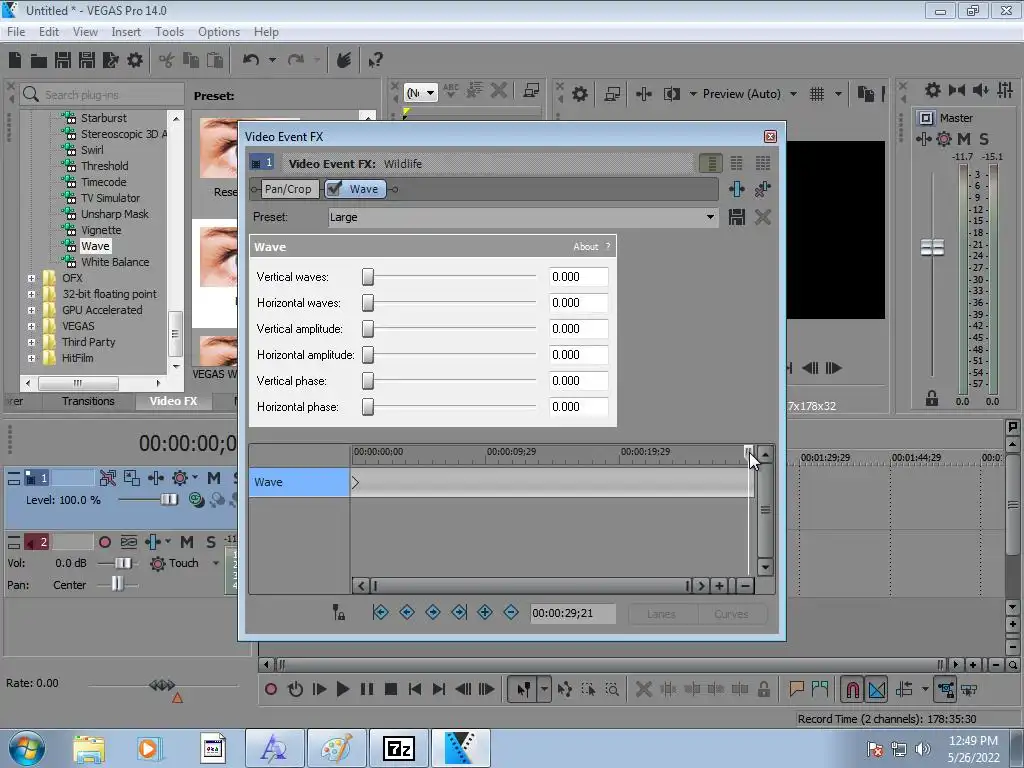1024x768 pixels.
Task: Click the Pan/Crop chain button
Action: pos(288,189)
